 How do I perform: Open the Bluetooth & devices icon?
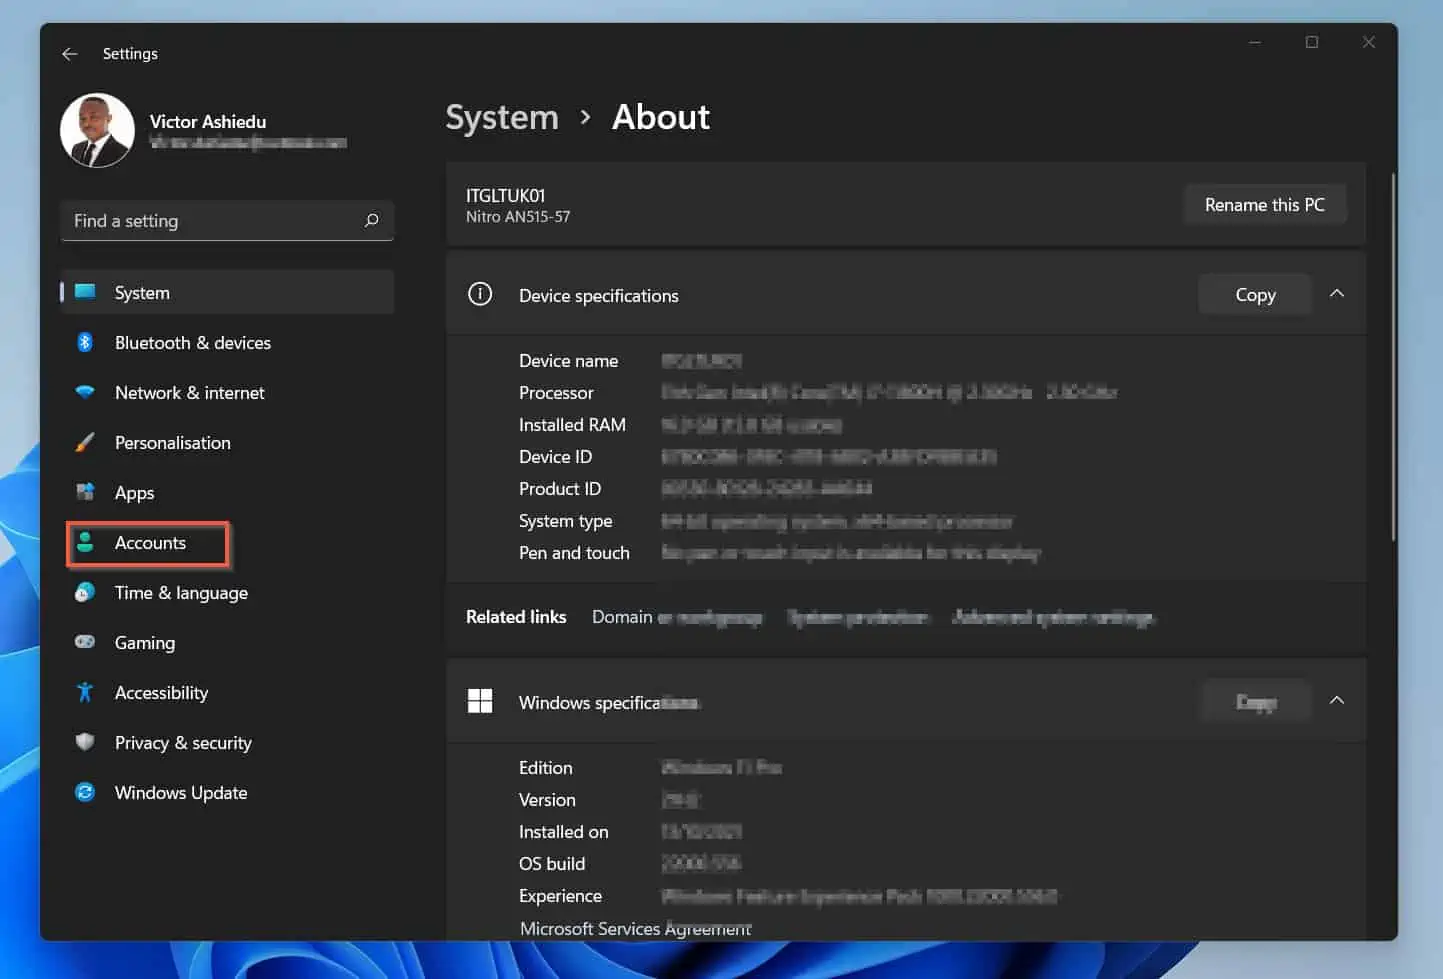(85, 342)
